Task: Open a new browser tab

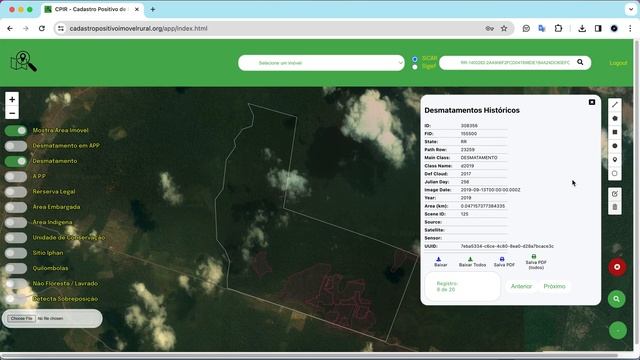Action: (153, 9)
